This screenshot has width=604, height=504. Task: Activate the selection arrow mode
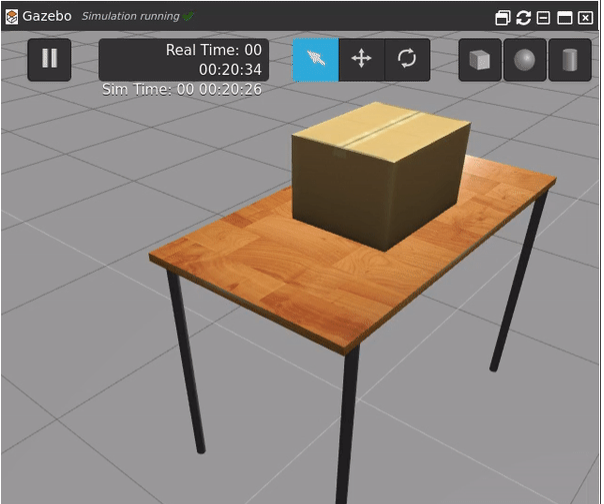coord(316,60)
